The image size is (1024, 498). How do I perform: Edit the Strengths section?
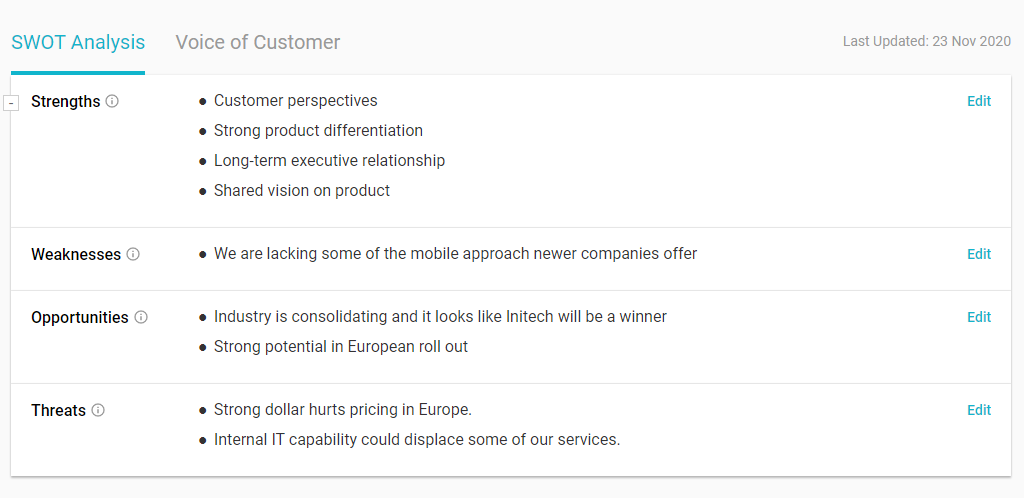pos(979,101)
